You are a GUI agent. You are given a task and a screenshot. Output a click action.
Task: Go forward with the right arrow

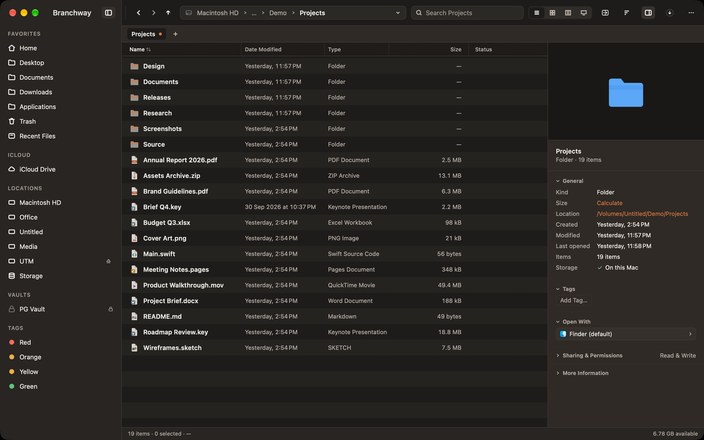click(153, 13)
